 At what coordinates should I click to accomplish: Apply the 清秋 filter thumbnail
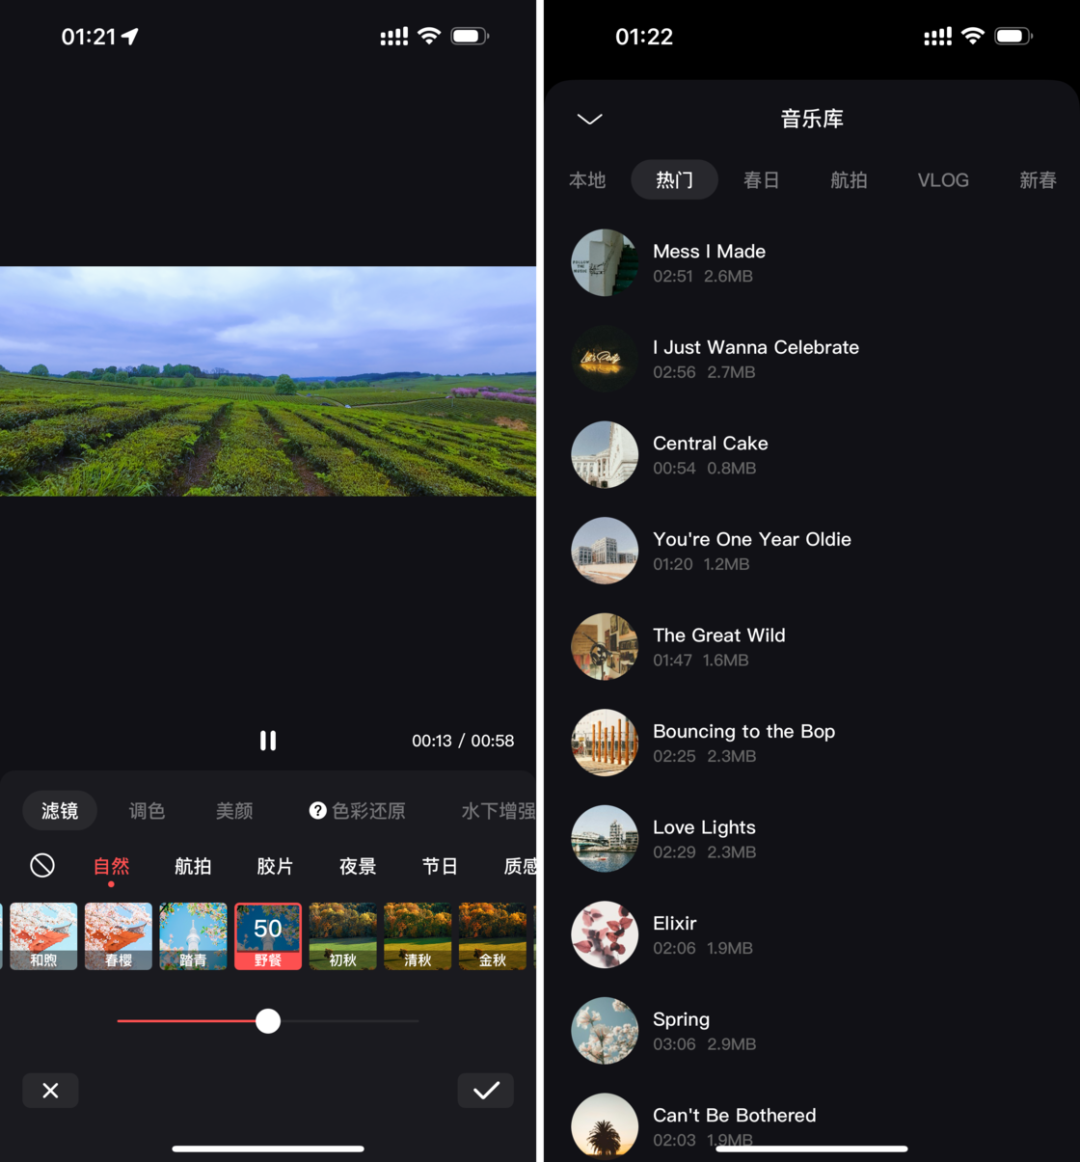click(x=417, y=936)
